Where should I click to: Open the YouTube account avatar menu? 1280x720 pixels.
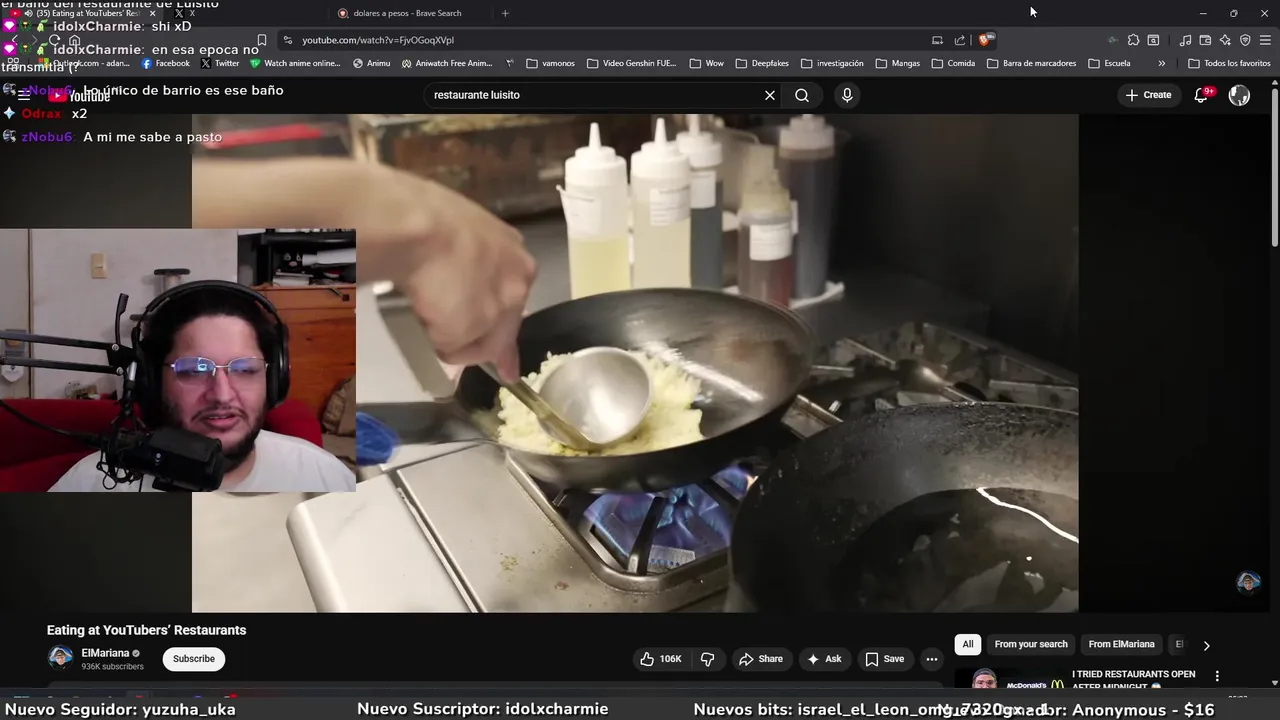(x=1239, y=95)
